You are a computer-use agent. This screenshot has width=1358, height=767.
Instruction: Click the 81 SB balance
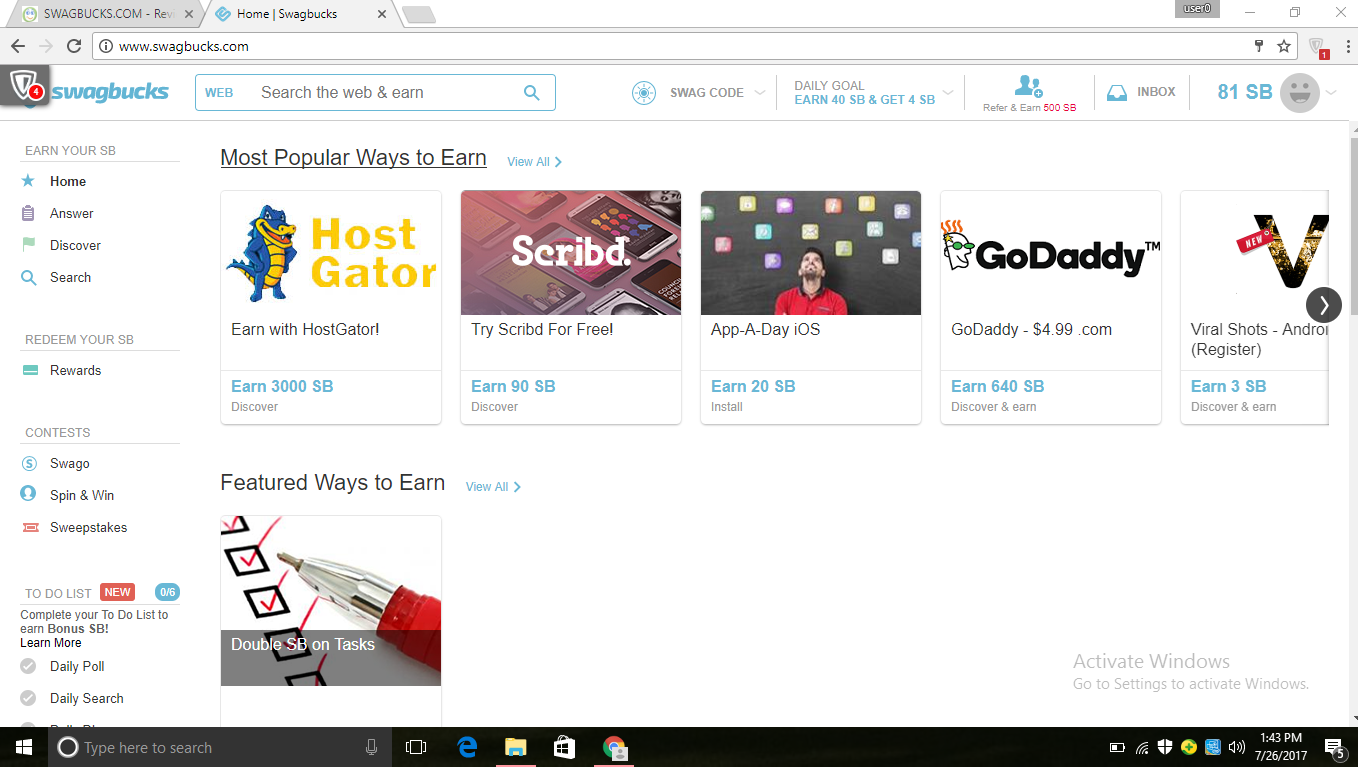click(1245, 92)
